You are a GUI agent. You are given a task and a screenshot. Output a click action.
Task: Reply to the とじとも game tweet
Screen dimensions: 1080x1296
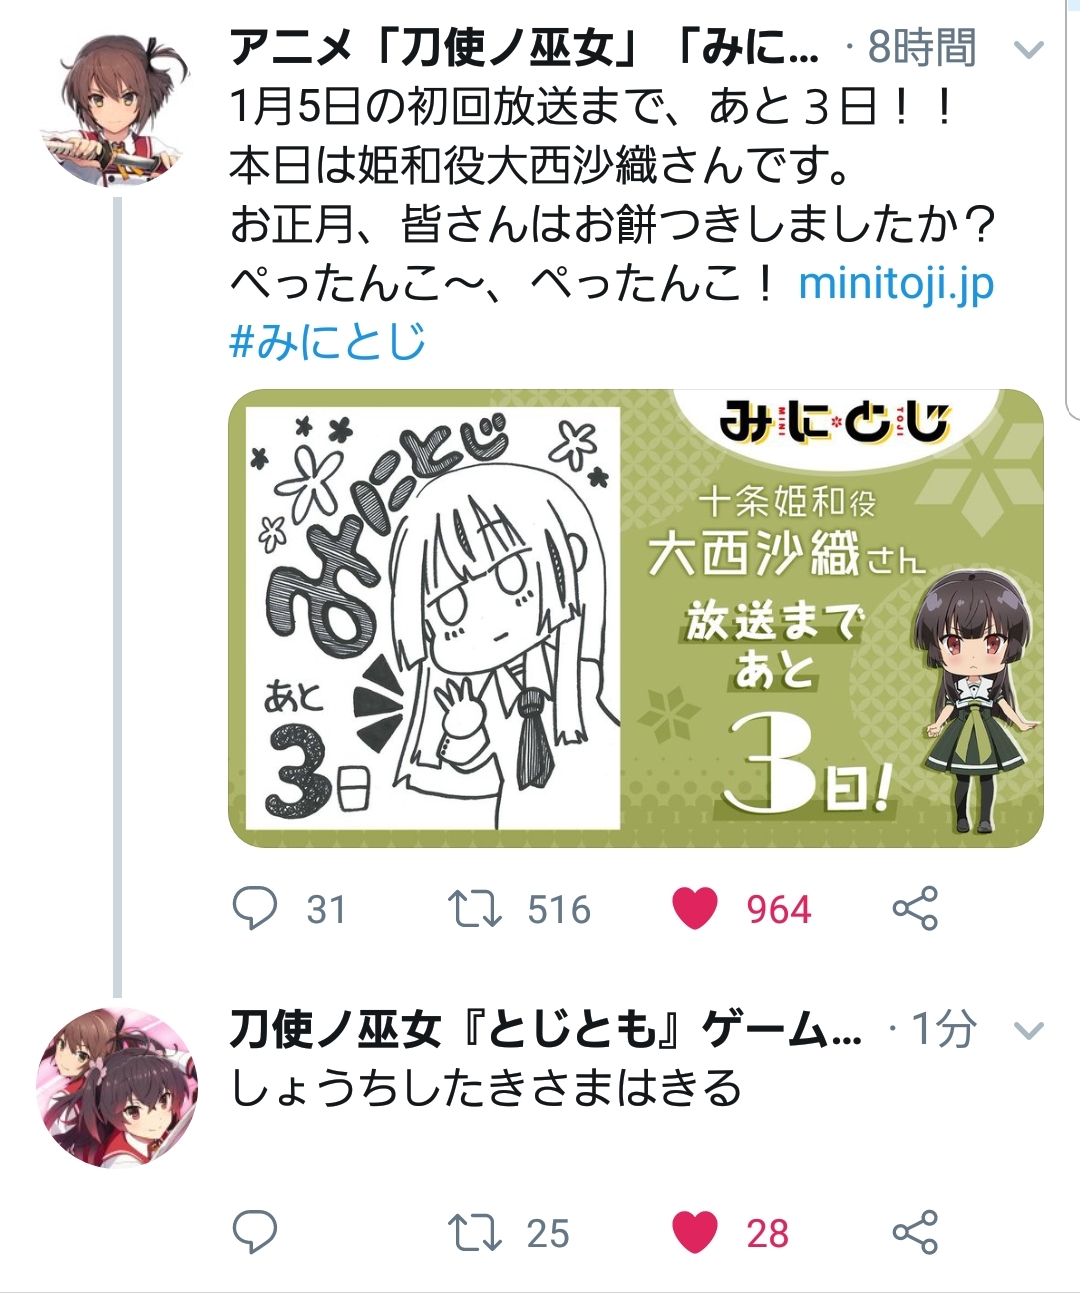255,1232
